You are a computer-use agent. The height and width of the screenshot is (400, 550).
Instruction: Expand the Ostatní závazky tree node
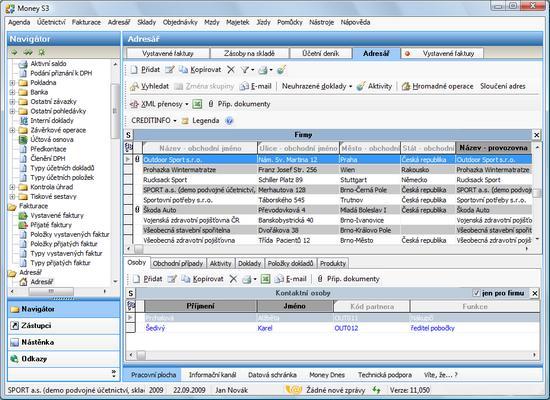[x=12, y=102]
